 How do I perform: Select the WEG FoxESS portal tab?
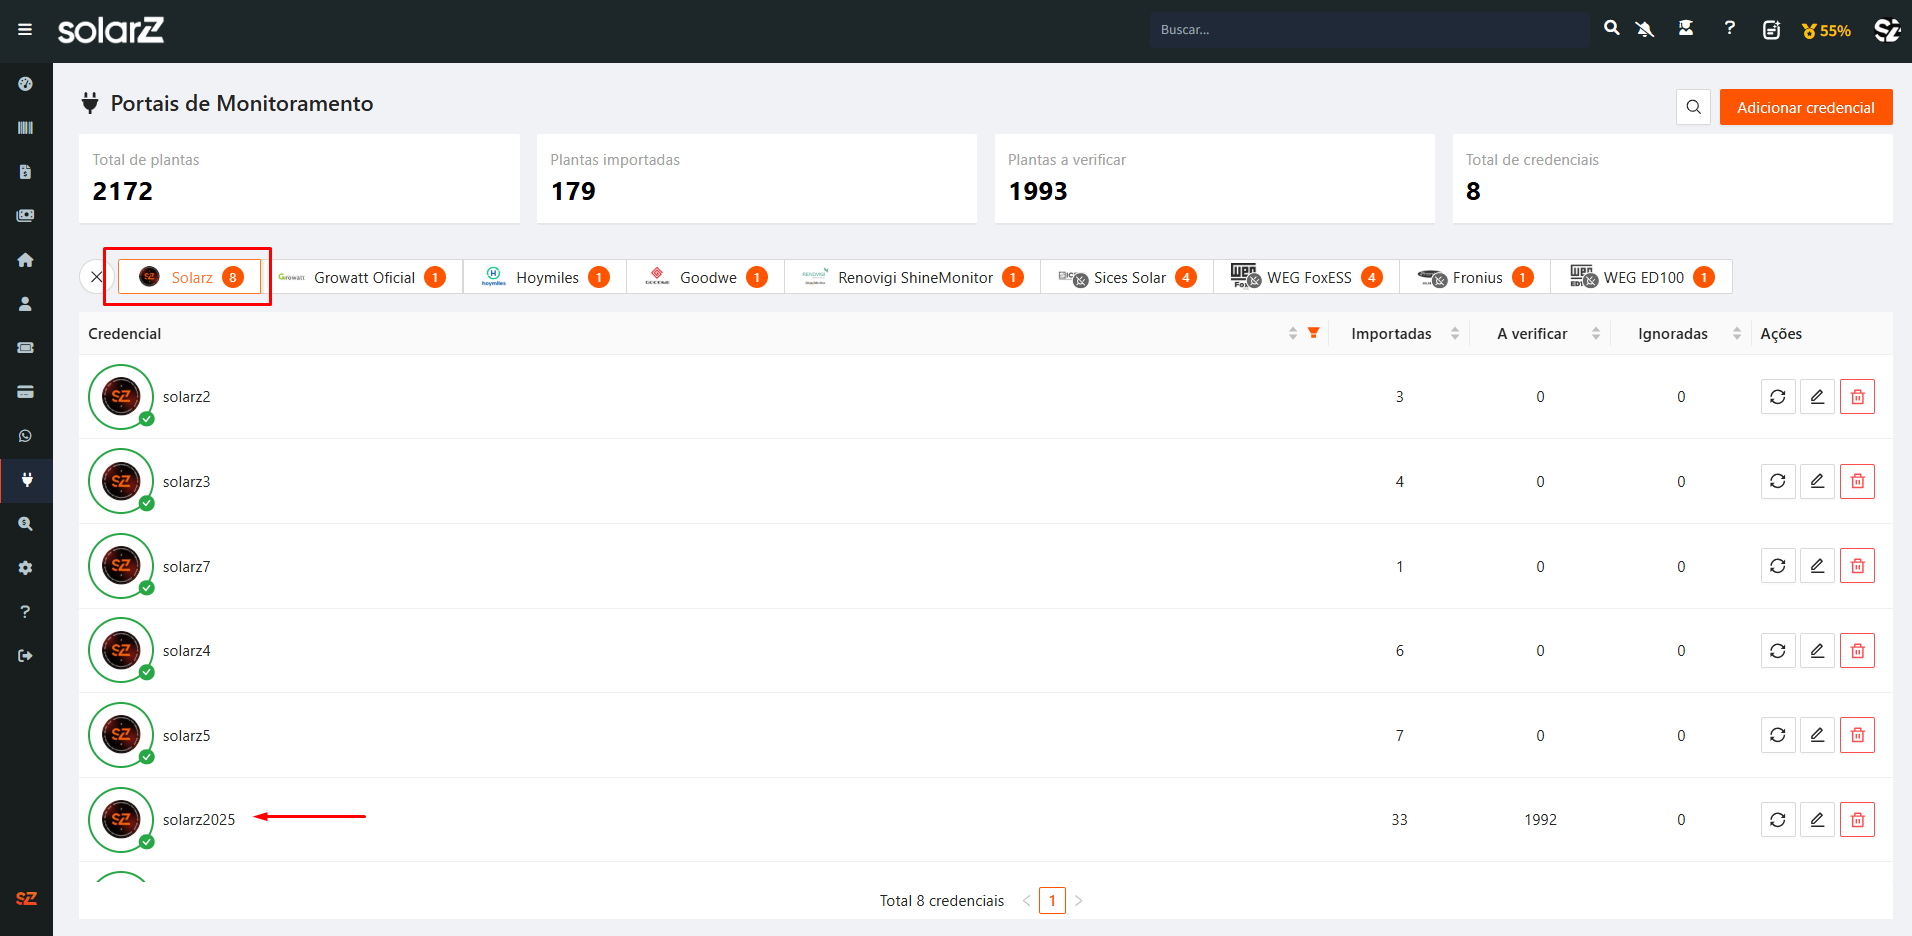(1307, 278)
